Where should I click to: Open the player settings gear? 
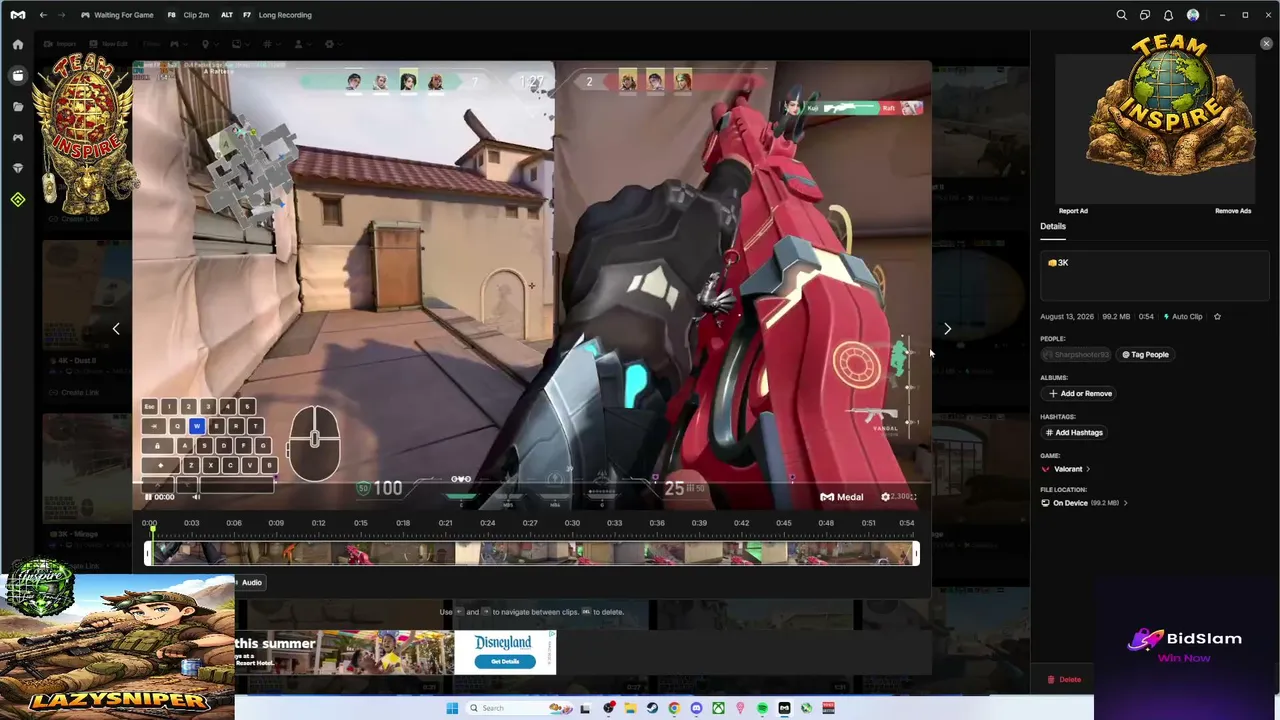point(885,497)
